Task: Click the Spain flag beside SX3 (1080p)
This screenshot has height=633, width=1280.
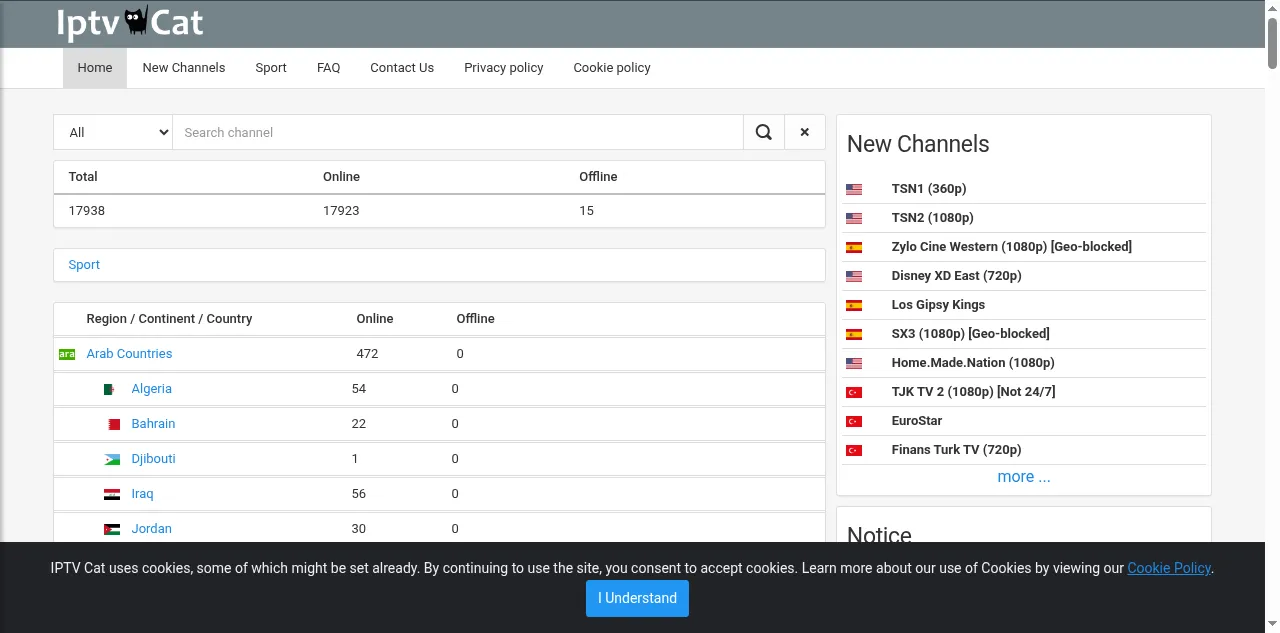Action: (x=854, y=334)
